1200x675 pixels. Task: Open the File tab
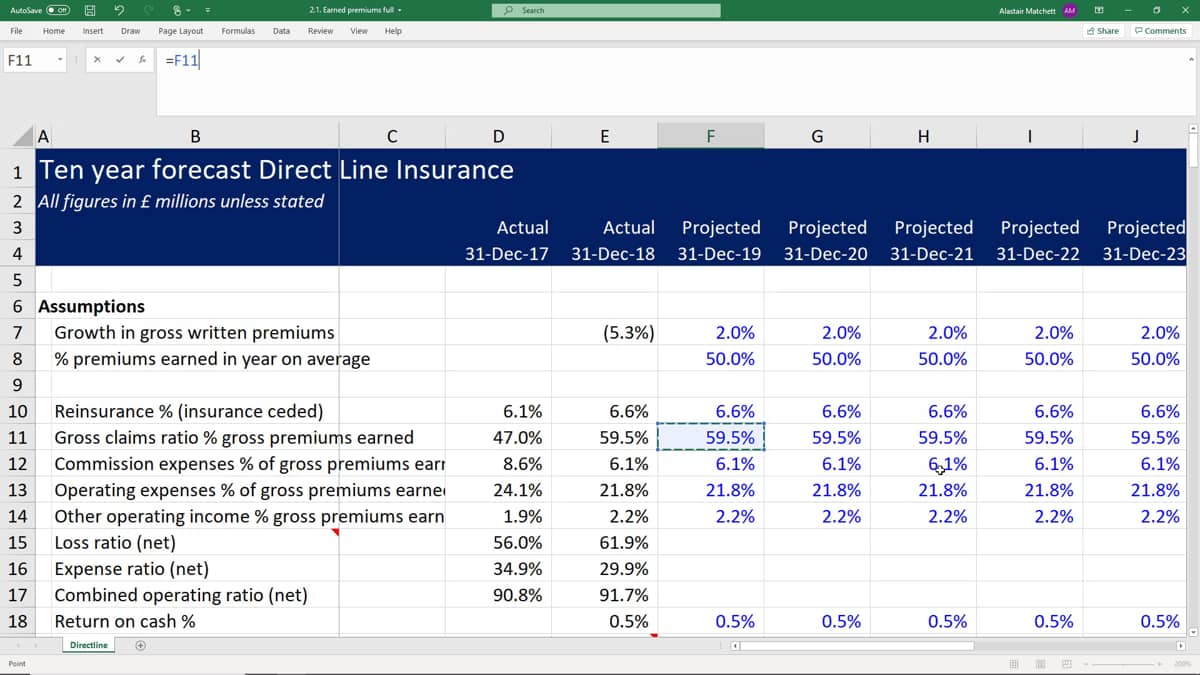pos(17,31)
